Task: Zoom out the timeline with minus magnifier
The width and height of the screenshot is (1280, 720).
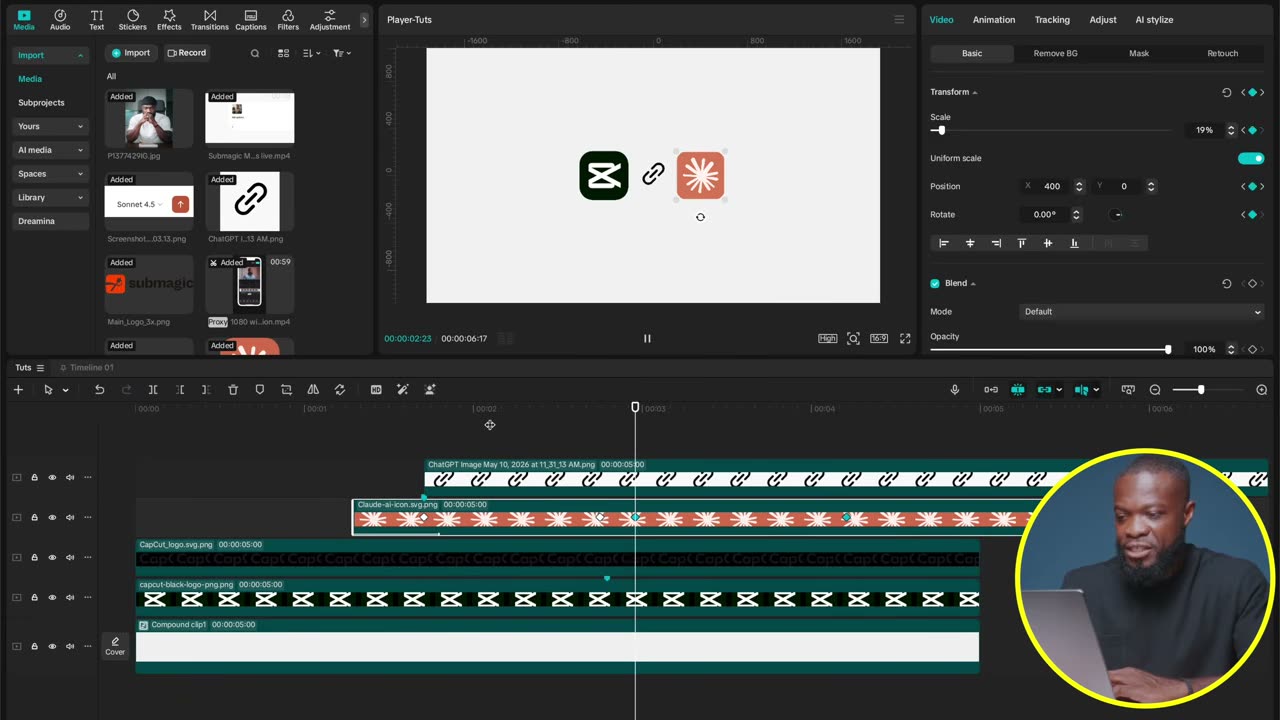Action: [x=1155, y=390]
